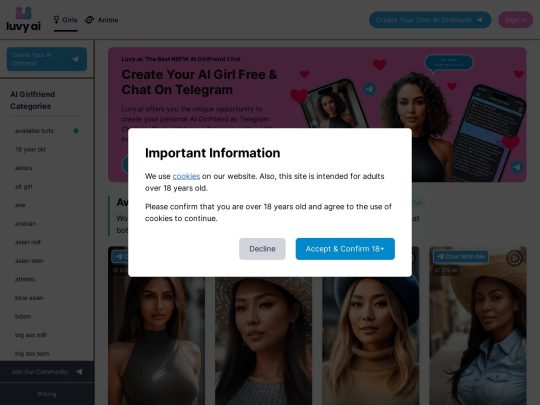This screenshot has height=405, width=540.
Task: Click the luvy ai logo
Action: [x=23, y=20]
